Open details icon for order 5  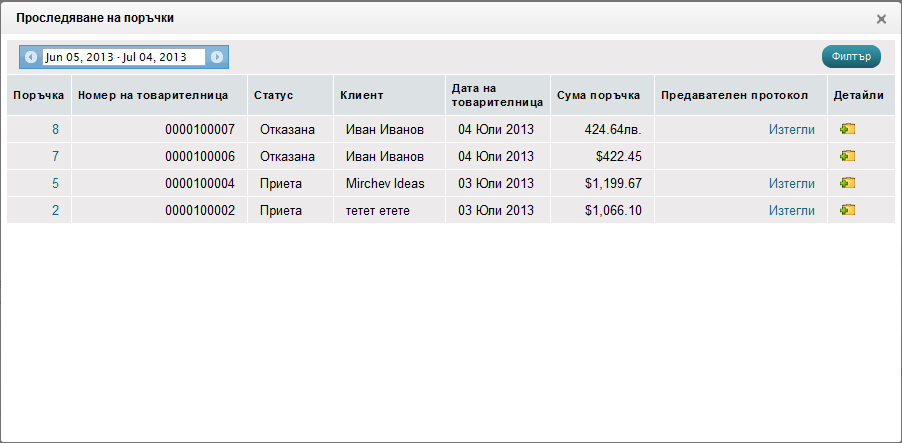[847, 183]
